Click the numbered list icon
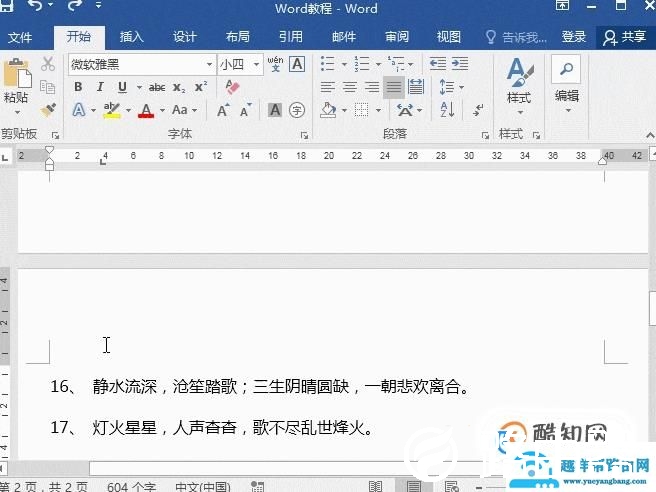This screenshot has width=656, height=492. point(362,64)
